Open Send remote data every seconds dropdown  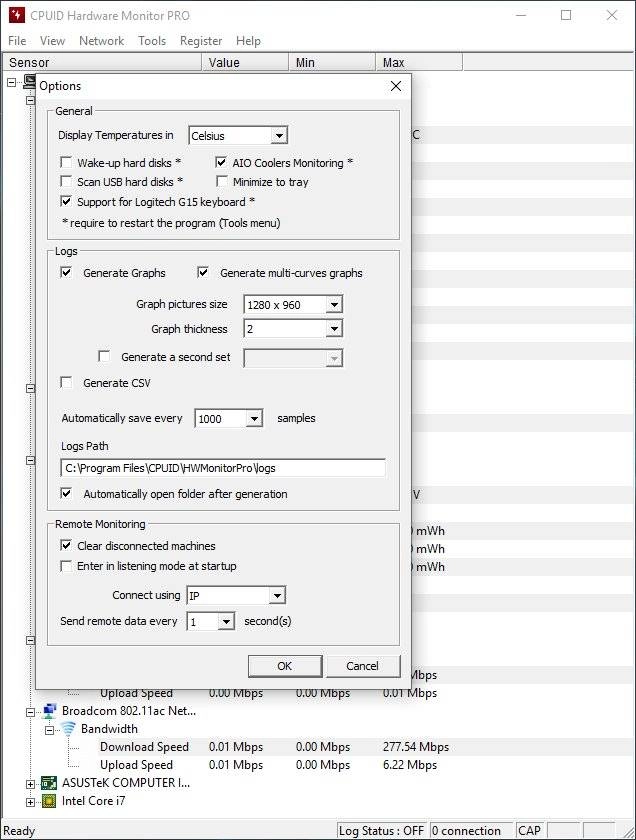[x=227, y=621]
